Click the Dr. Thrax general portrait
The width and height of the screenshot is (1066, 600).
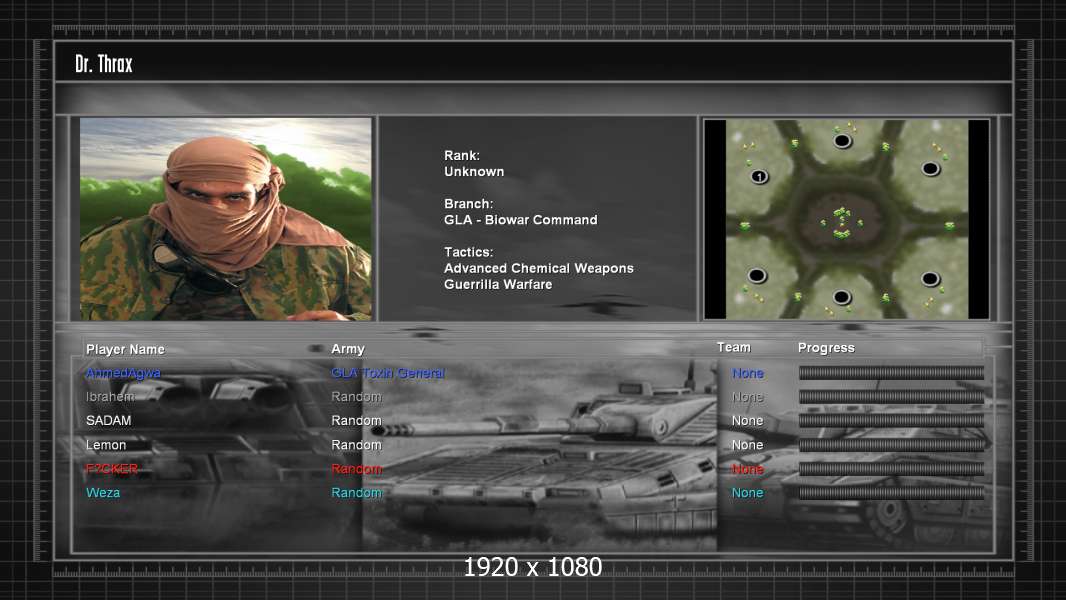pyautogui.click(x=226, y=219)
